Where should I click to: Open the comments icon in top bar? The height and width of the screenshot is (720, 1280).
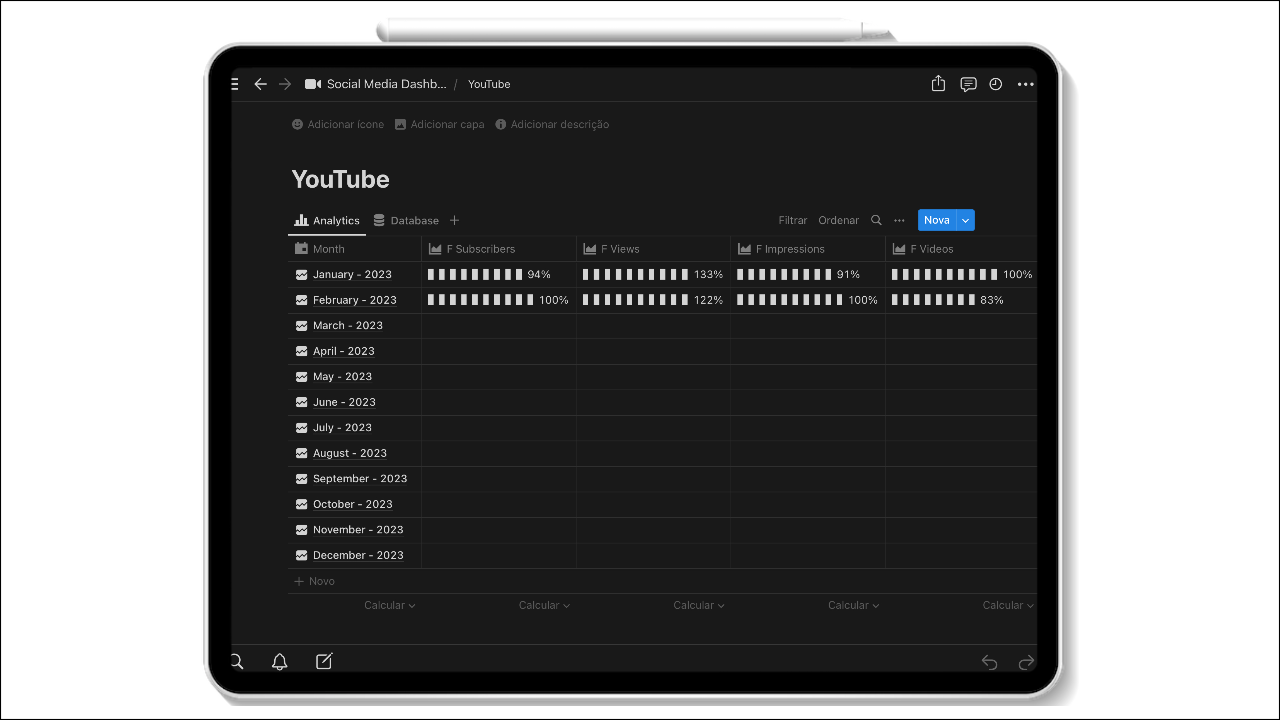click(x=968, y=84)
